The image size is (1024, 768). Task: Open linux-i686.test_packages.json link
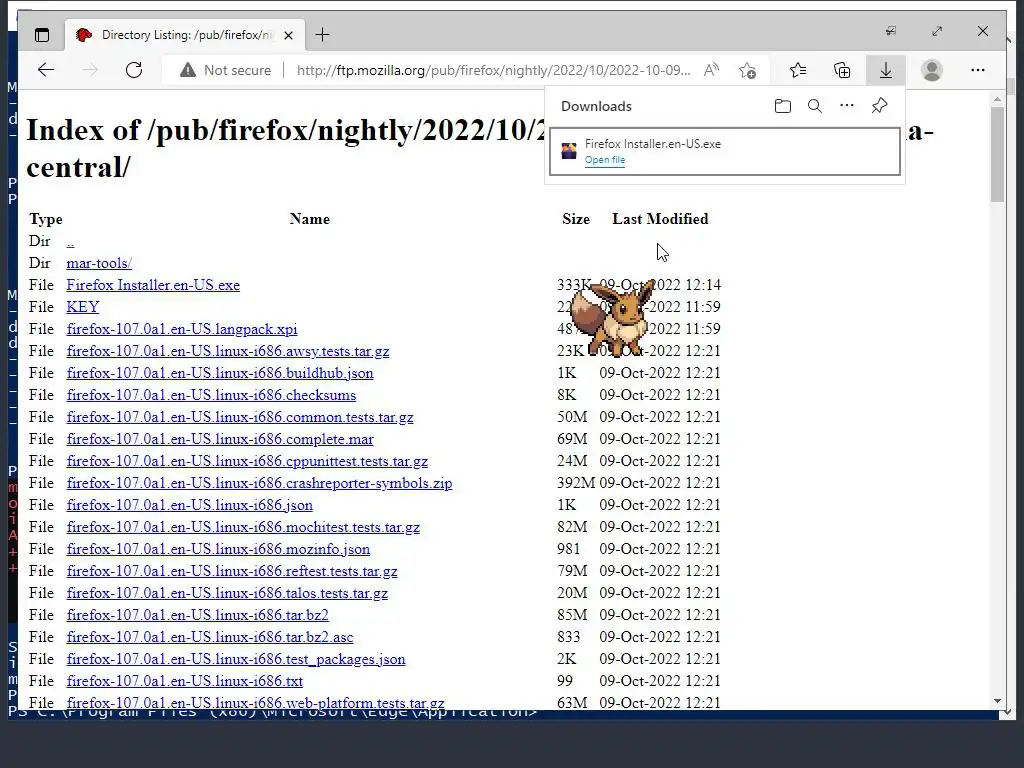coord(236,659)
